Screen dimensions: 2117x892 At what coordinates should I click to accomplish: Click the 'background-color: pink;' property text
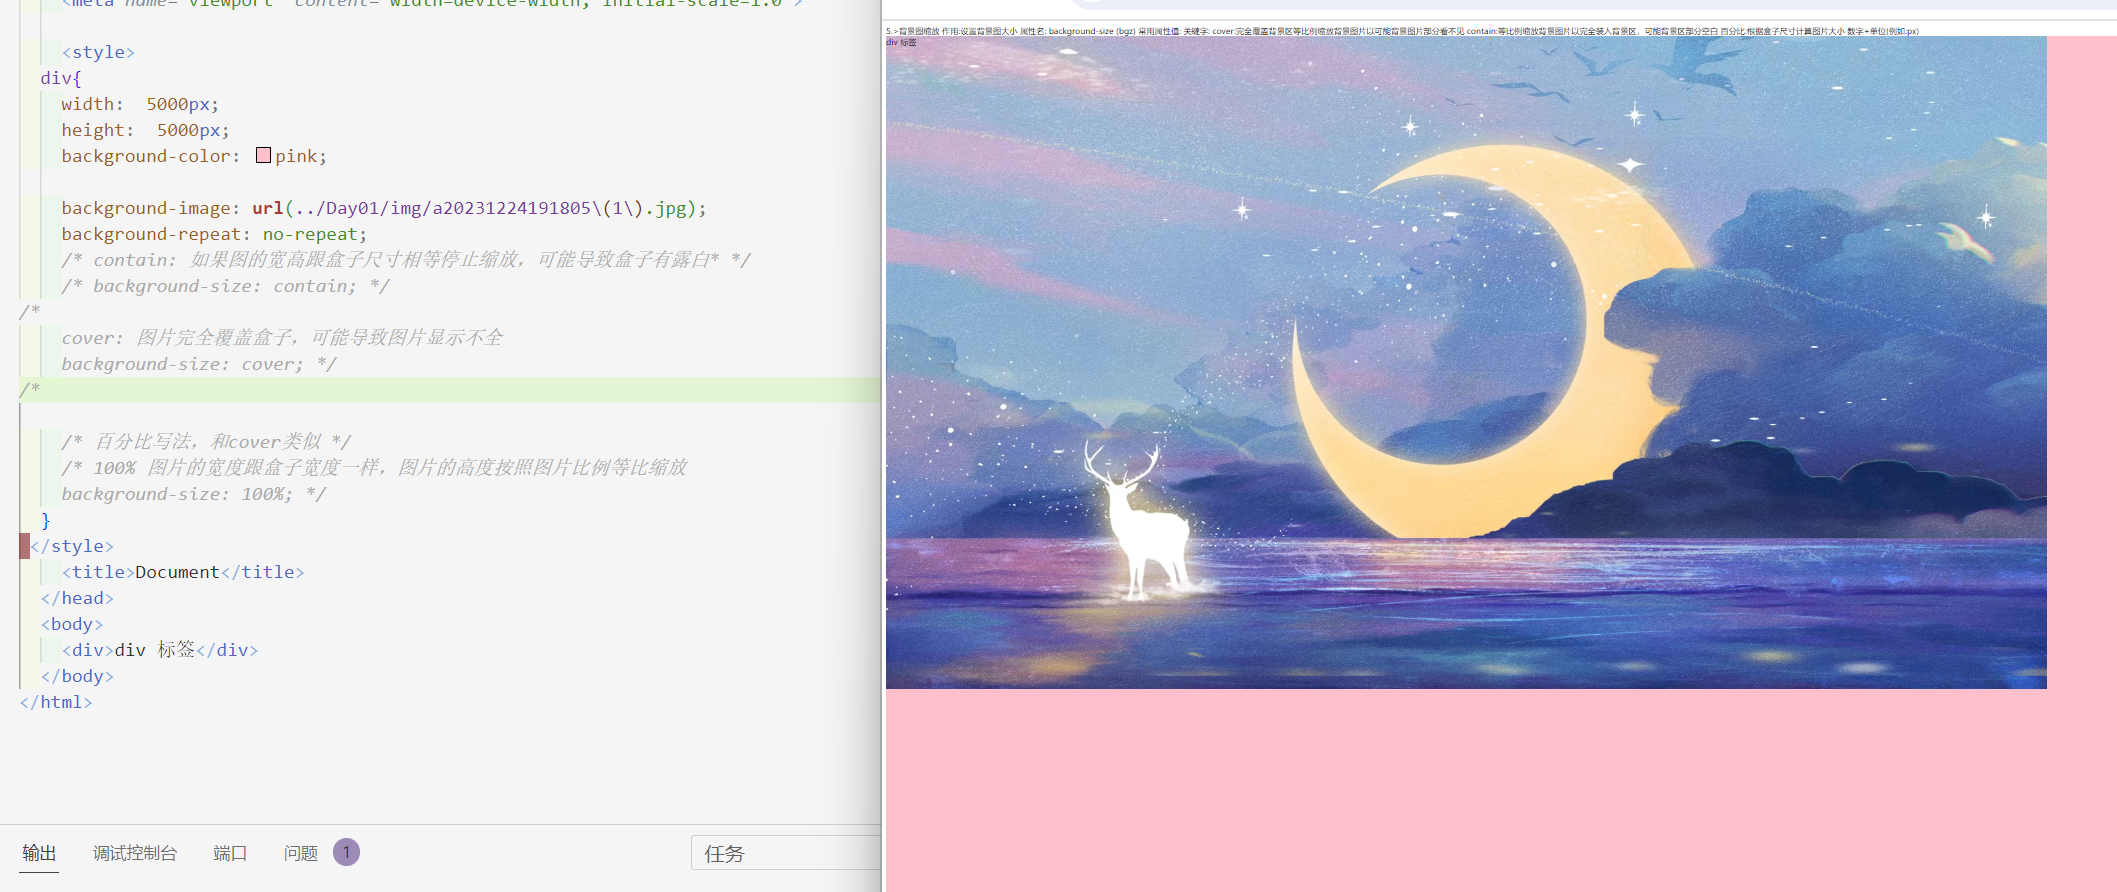coord(194,156)
